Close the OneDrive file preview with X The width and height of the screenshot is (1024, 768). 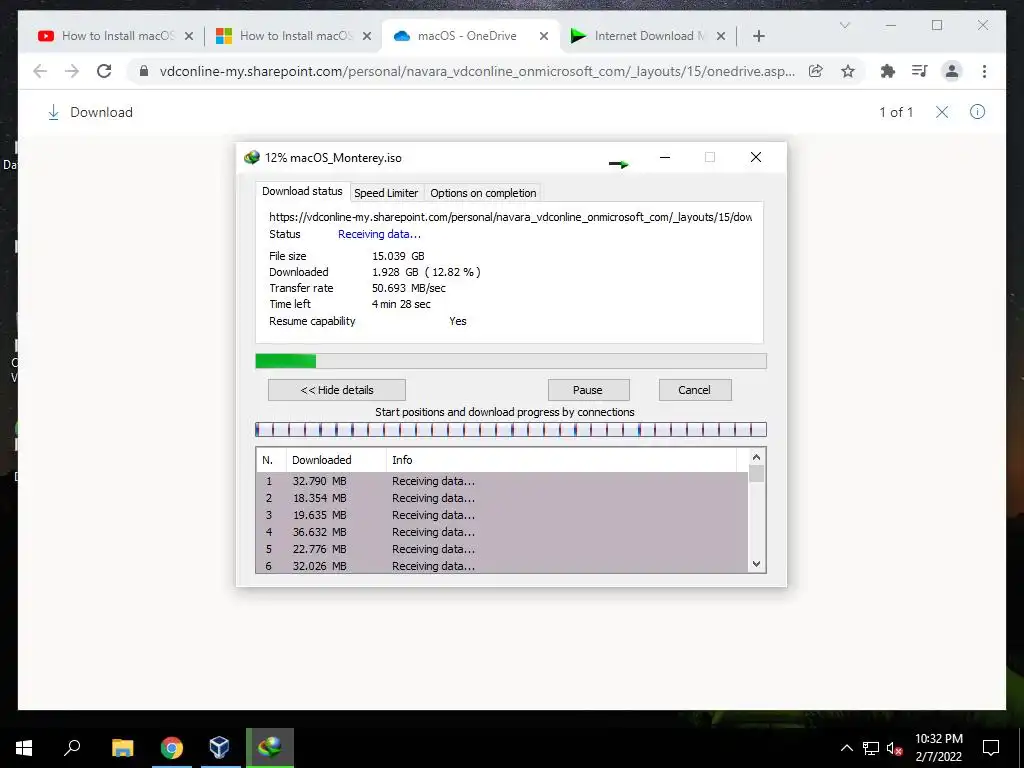tap(942, 112)
